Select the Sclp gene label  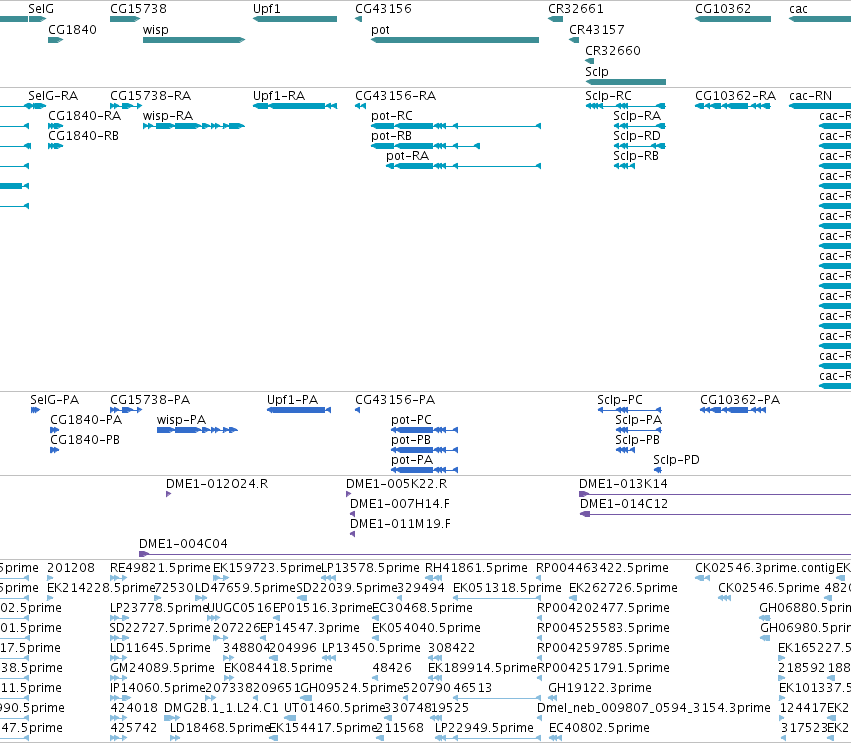click(597, 72)
